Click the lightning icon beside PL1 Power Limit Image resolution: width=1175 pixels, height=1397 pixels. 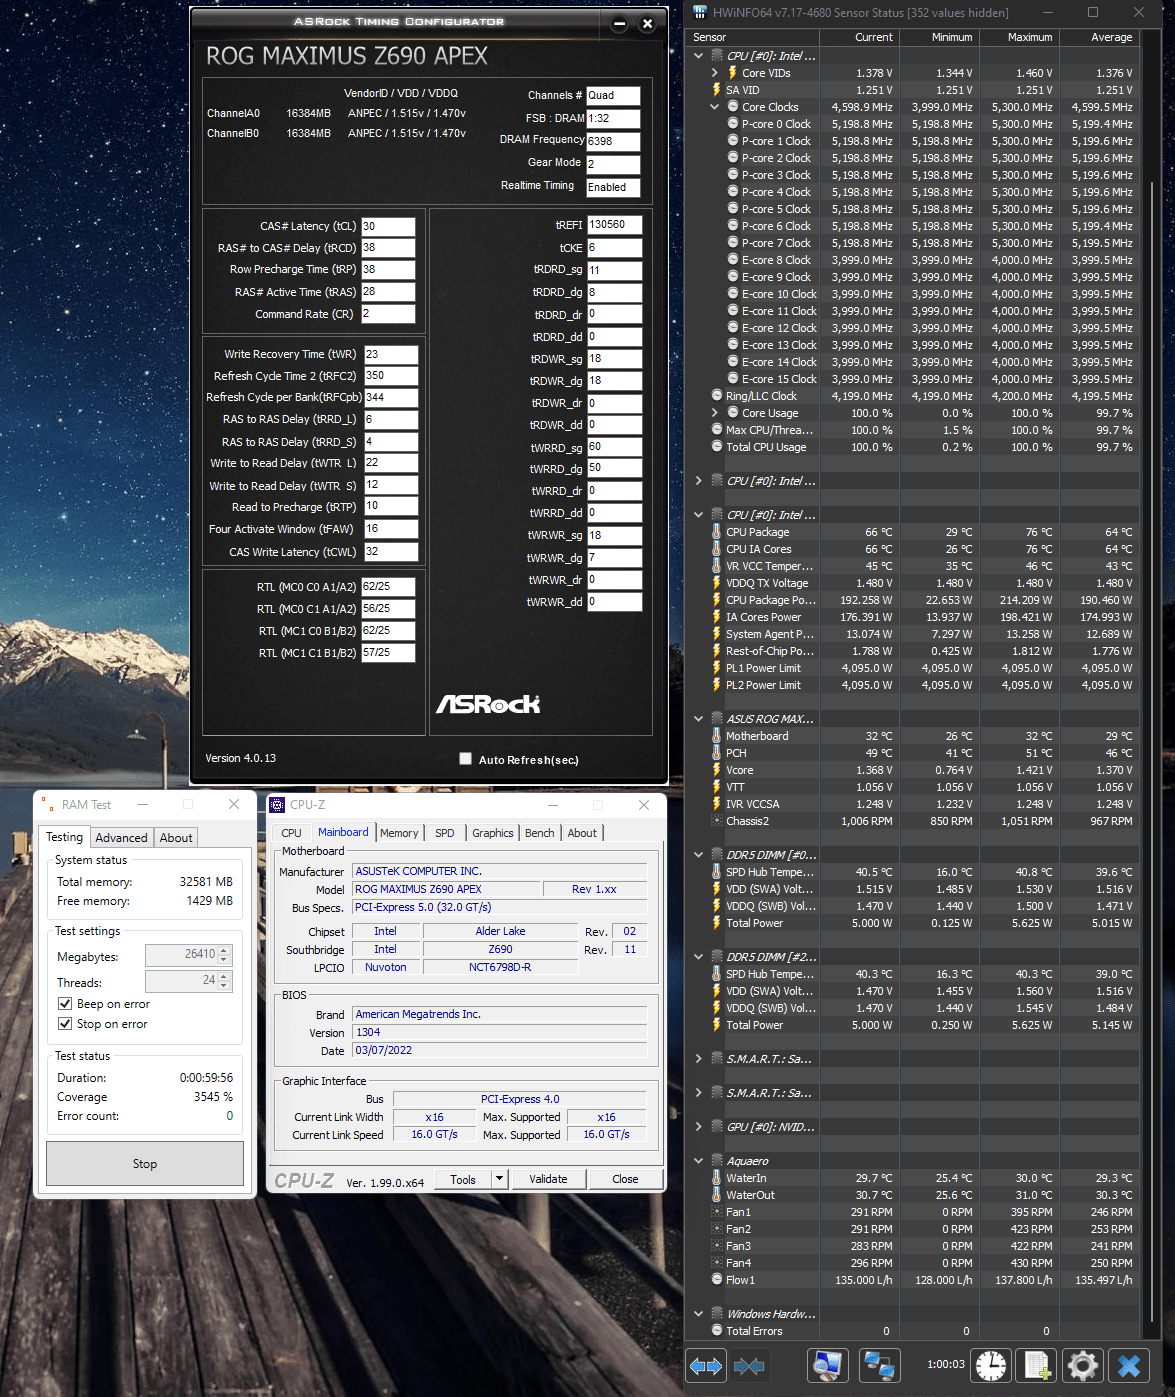pyautogui.click(x=717, y=668)
